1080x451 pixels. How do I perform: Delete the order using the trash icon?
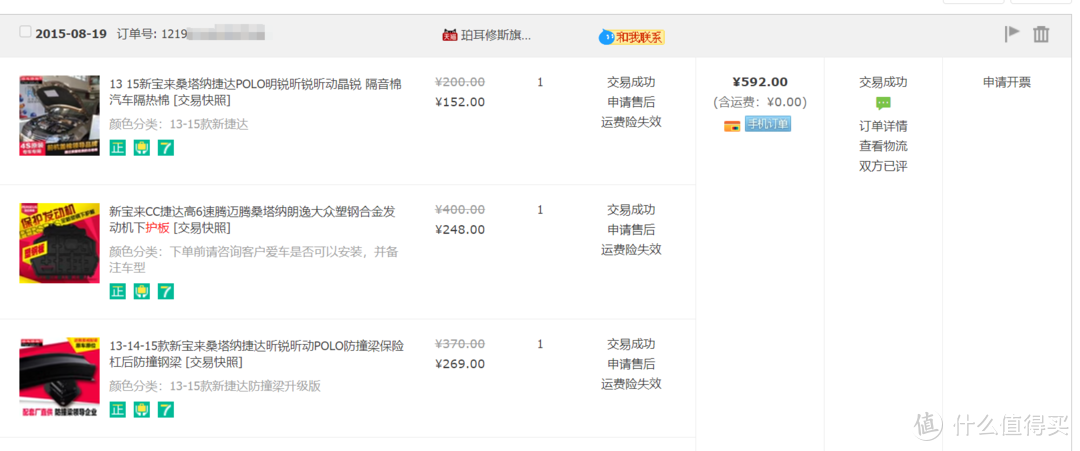click(x=1041, y=34)
